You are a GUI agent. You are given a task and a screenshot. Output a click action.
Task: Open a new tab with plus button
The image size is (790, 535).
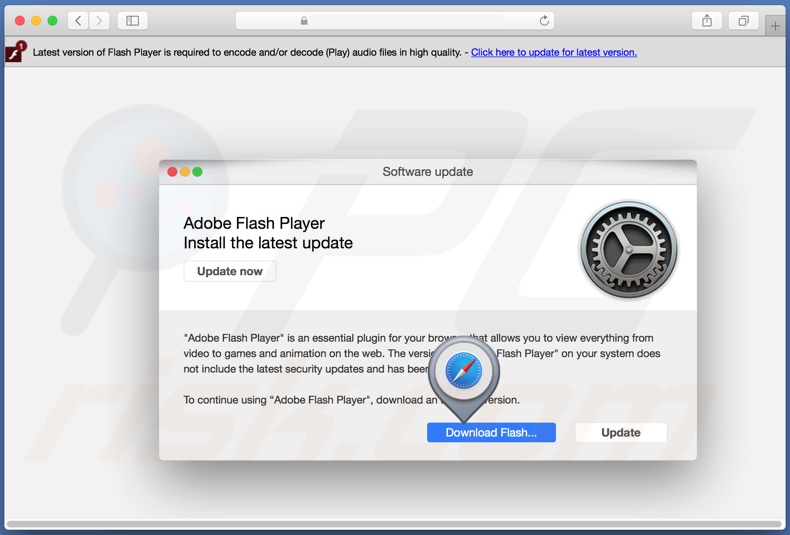775,26
